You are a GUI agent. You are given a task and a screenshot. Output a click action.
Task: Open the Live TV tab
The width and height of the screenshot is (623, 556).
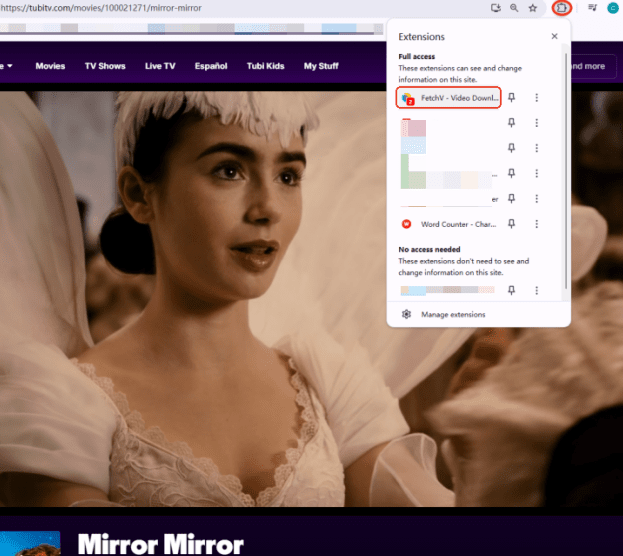tap(160, 66)
